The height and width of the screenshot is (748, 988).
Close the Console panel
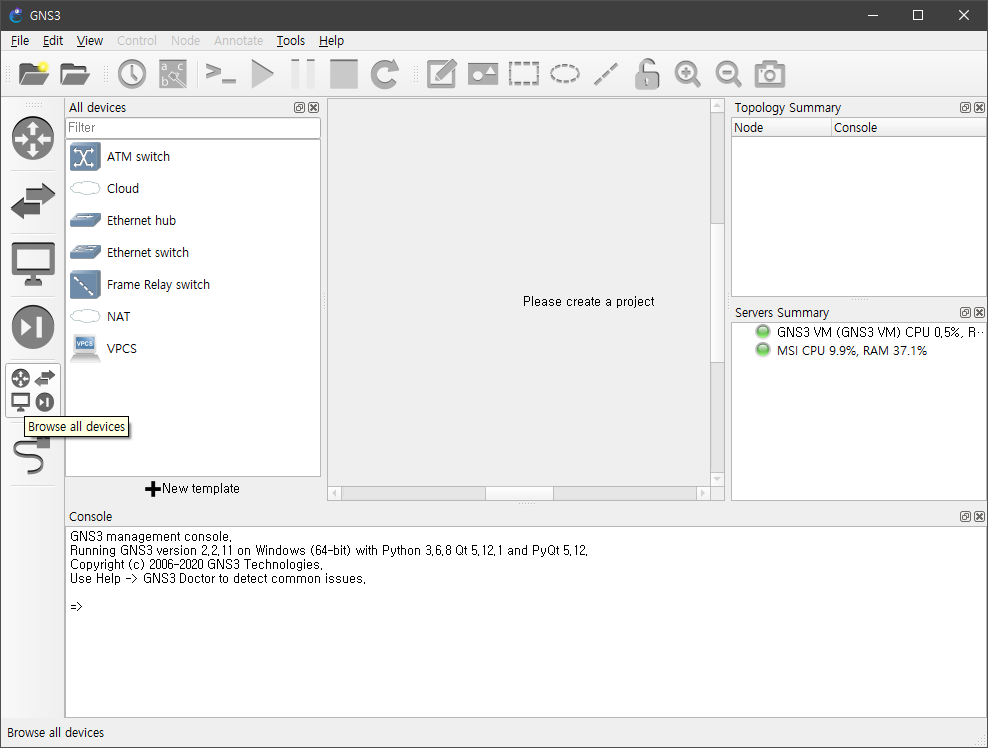tap(979, 517)
